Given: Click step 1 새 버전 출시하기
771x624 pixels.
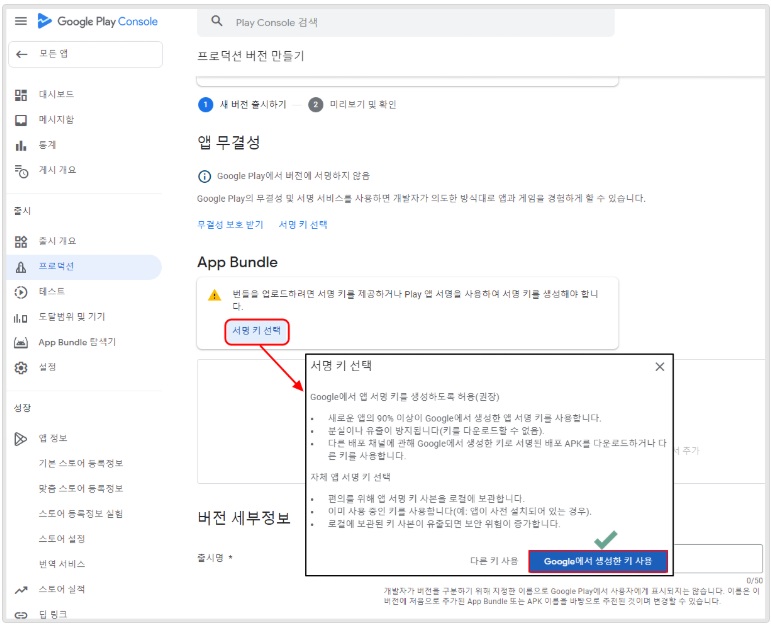Looking at the screenshot, I should [242, 105].
